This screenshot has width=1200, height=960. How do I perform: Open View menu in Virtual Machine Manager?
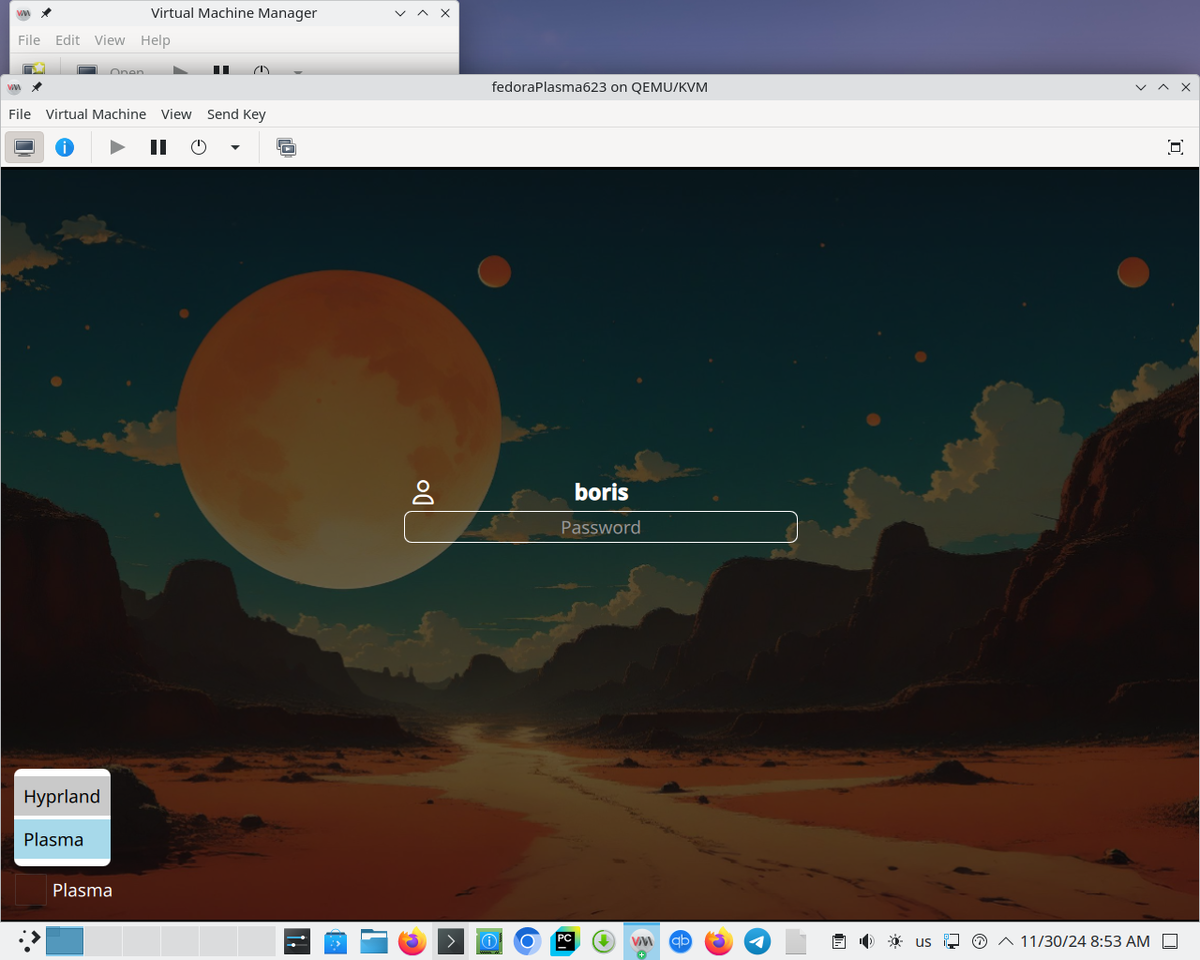[110, 40]
